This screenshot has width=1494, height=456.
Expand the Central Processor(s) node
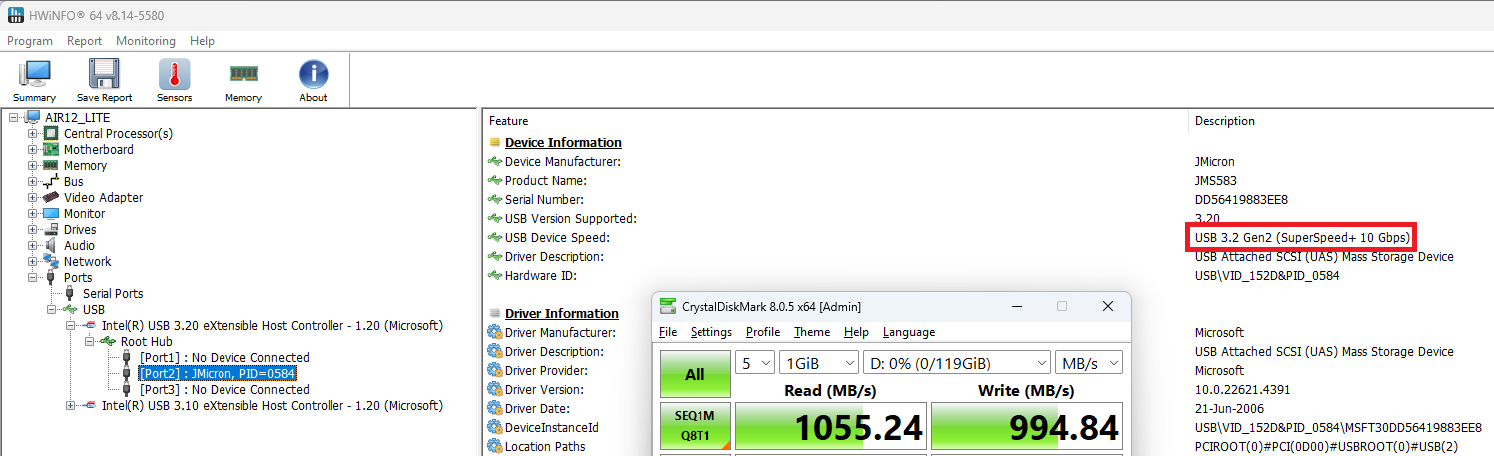click(33, 133)
